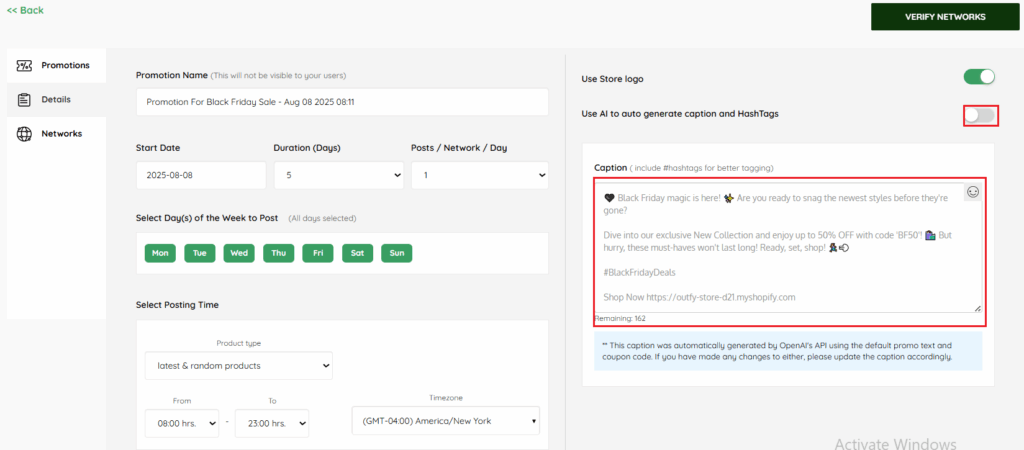Screen dimensions: 1024x450
Task: Deselect Mon from posting days
Action: click(x=160, y=253)
